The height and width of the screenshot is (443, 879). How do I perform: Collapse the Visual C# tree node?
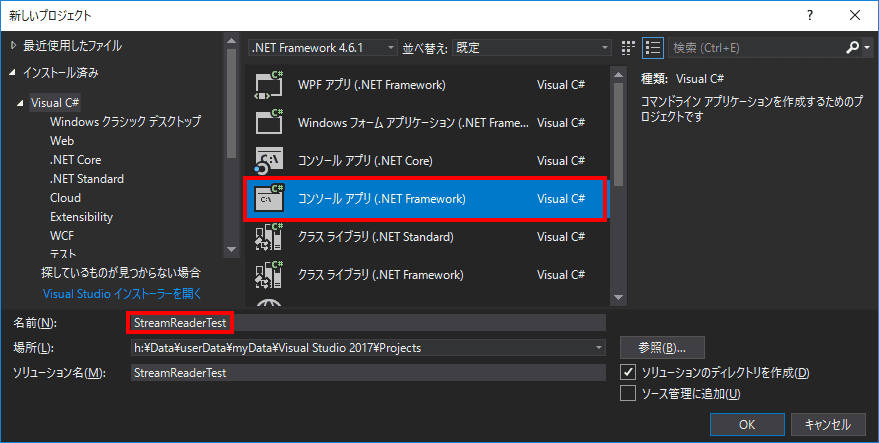21,103
